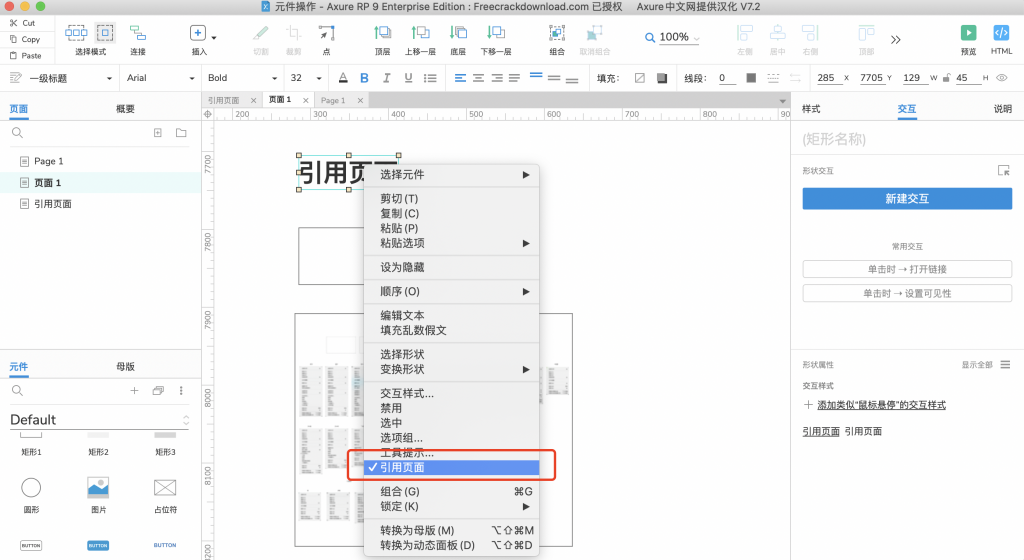Viewport: 1024px width, 560px height.
Task: Click the text color swatch
Action: click(342, 78)
